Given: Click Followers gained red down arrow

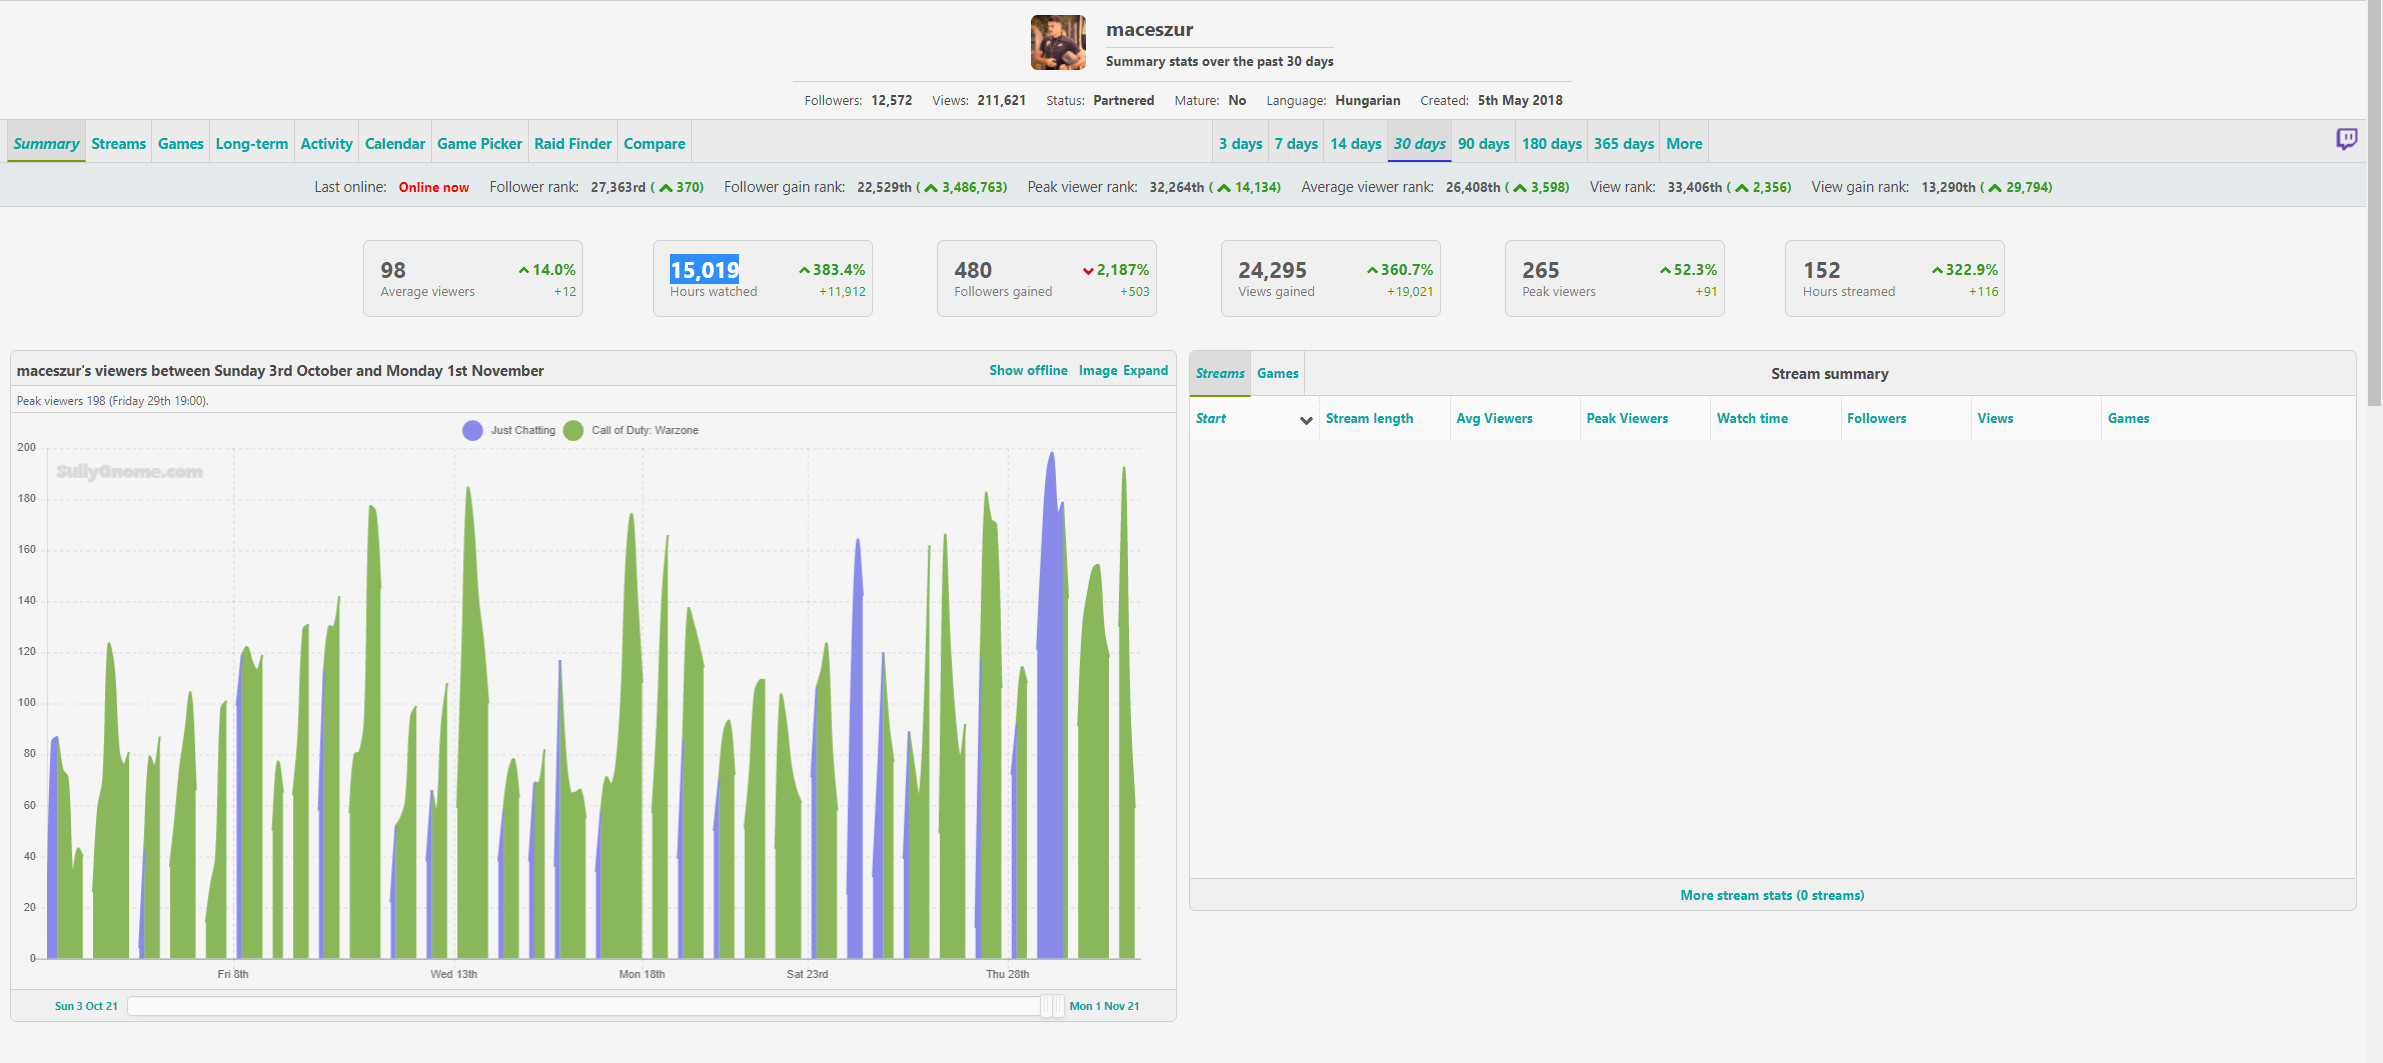Looking at the screenshot, I should [1088, 271].
